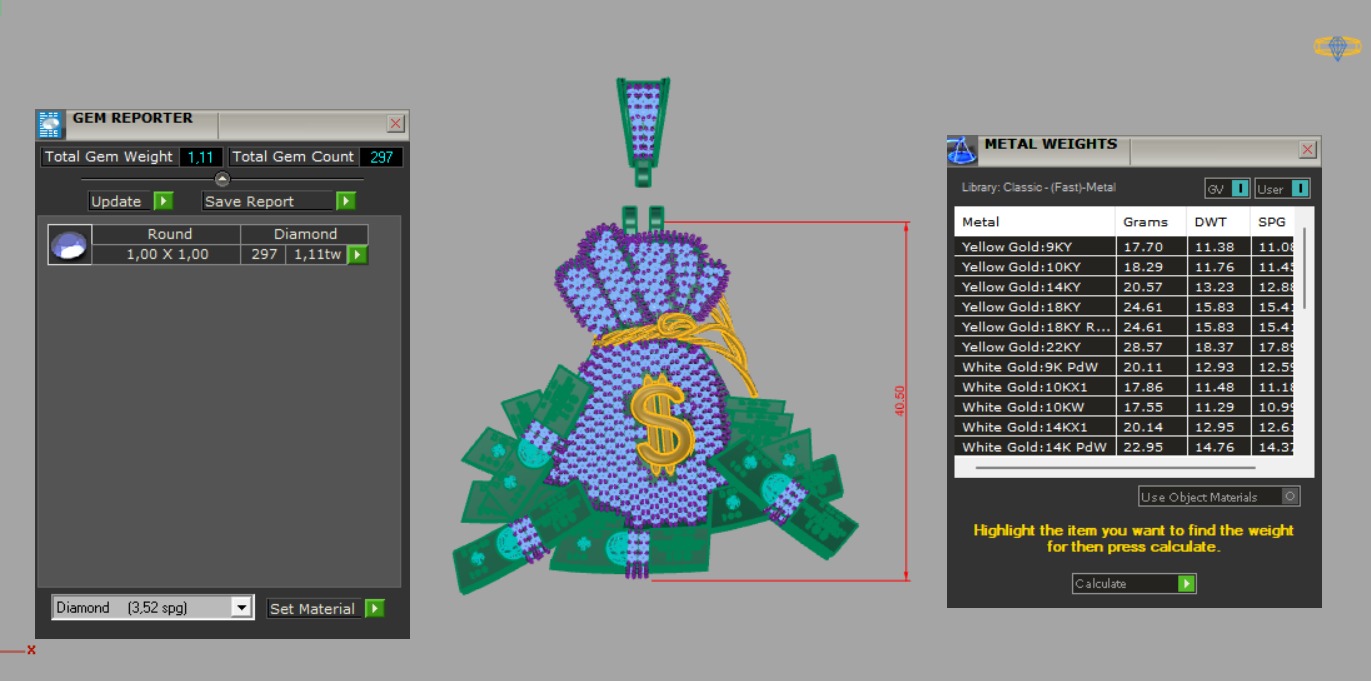Sort by the Metal column header
Screen dimensions: 1371x681
pos(1035,222)
